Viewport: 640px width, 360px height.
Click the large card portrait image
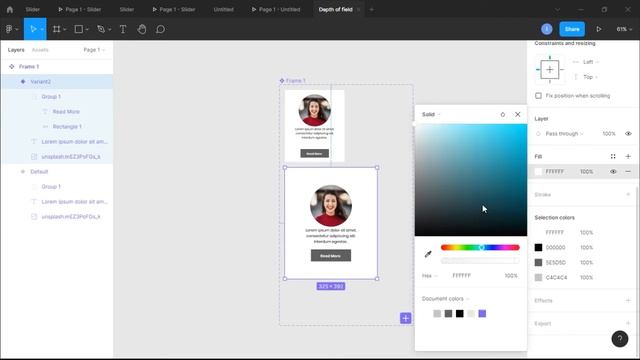(x=331, y=205)
